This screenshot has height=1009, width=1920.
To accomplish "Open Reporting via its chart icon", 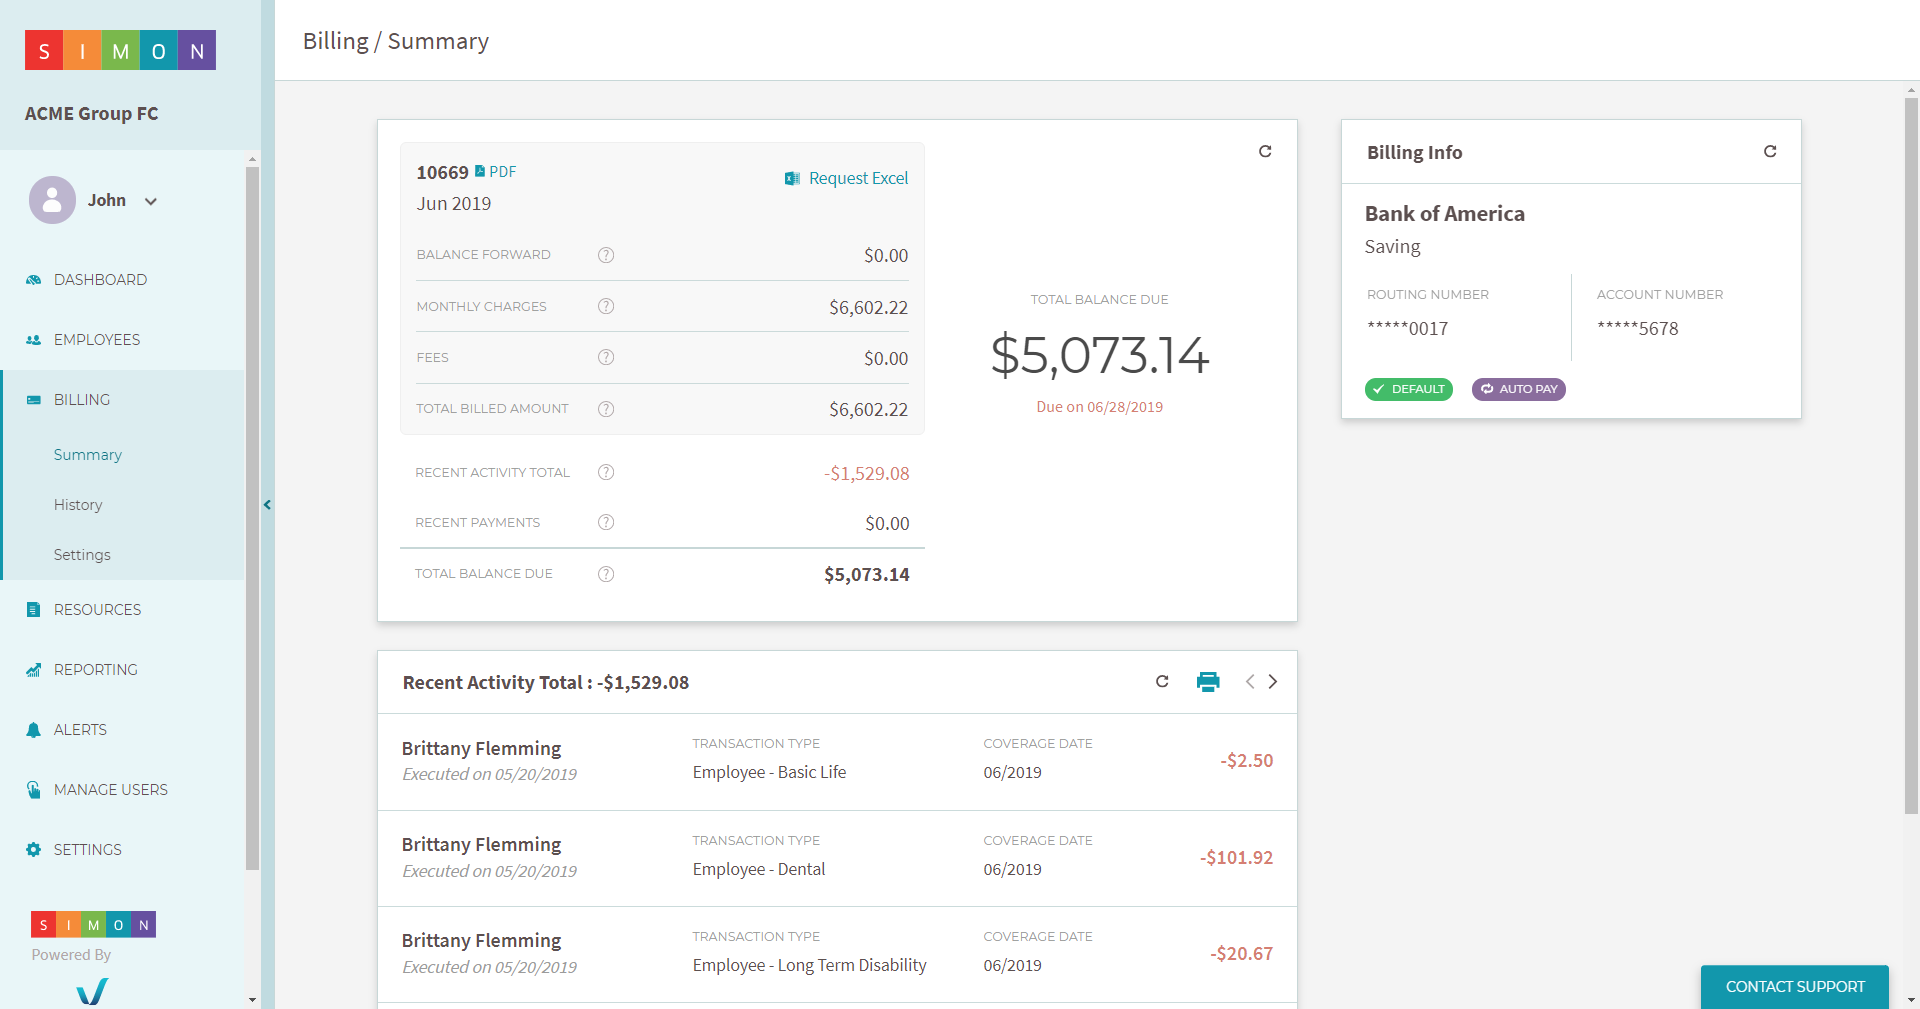I will tap(33, 669).
